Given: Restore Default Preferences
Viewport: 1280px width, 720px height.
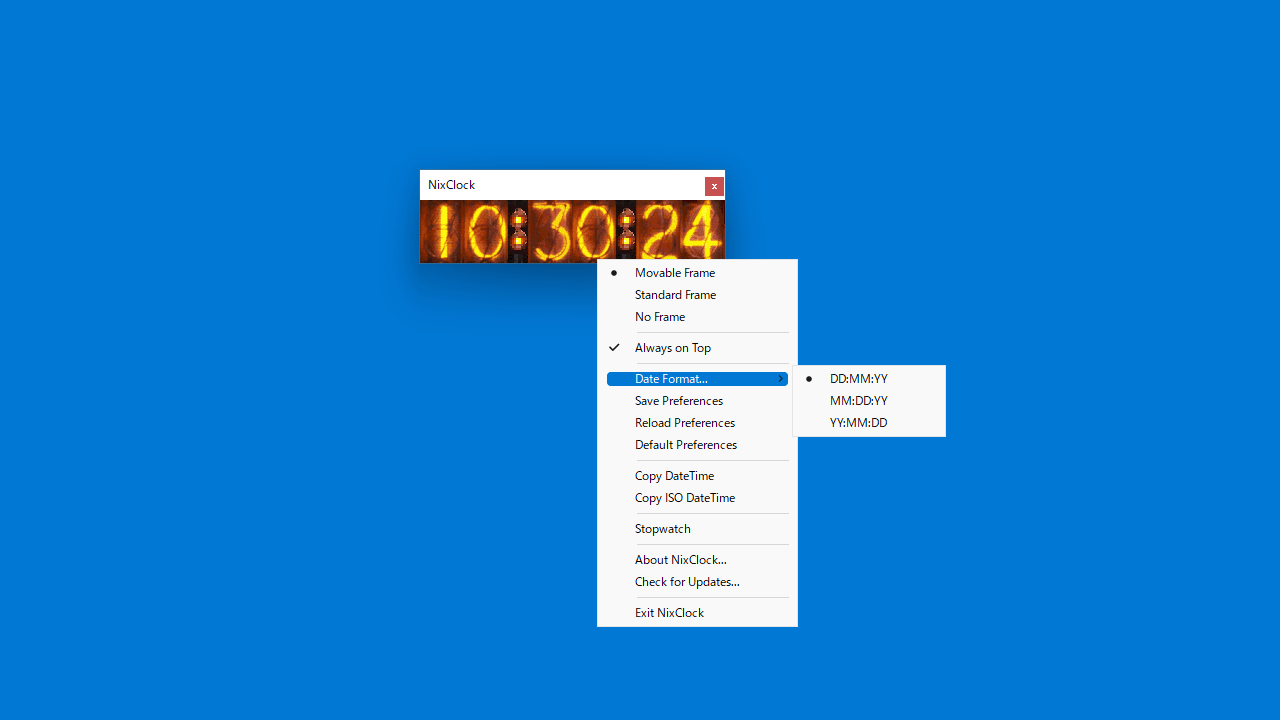Looking at the screenshot, I should tap(697, 445).
